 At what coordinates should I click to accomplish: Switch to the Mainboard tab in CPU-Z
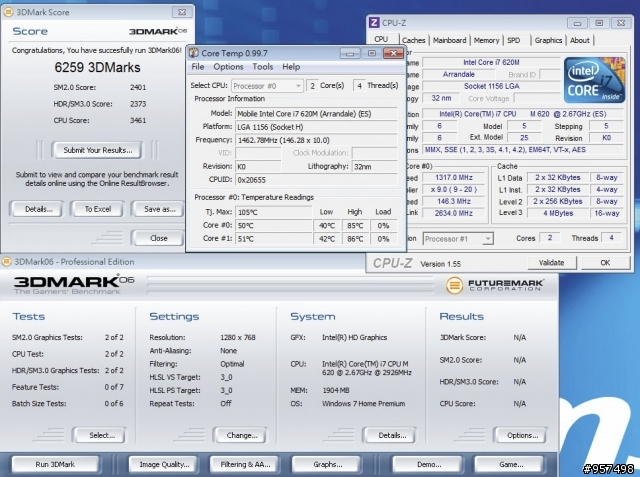click(x=449, y=40)
